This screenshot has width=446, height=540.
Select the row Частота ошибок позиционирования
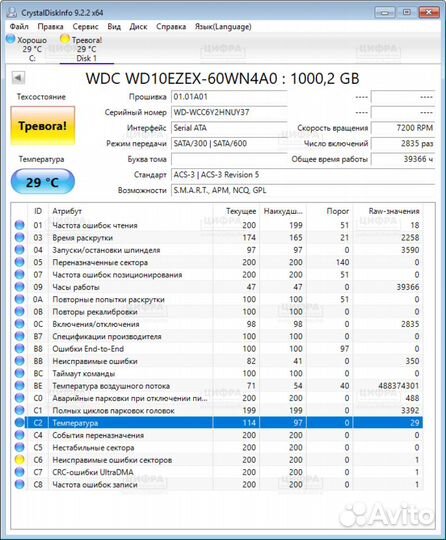point(217,274)
